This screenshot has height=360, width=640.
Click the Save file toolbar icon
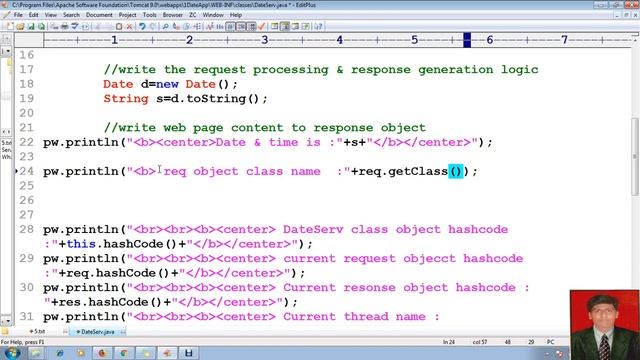tap(31, 27)
